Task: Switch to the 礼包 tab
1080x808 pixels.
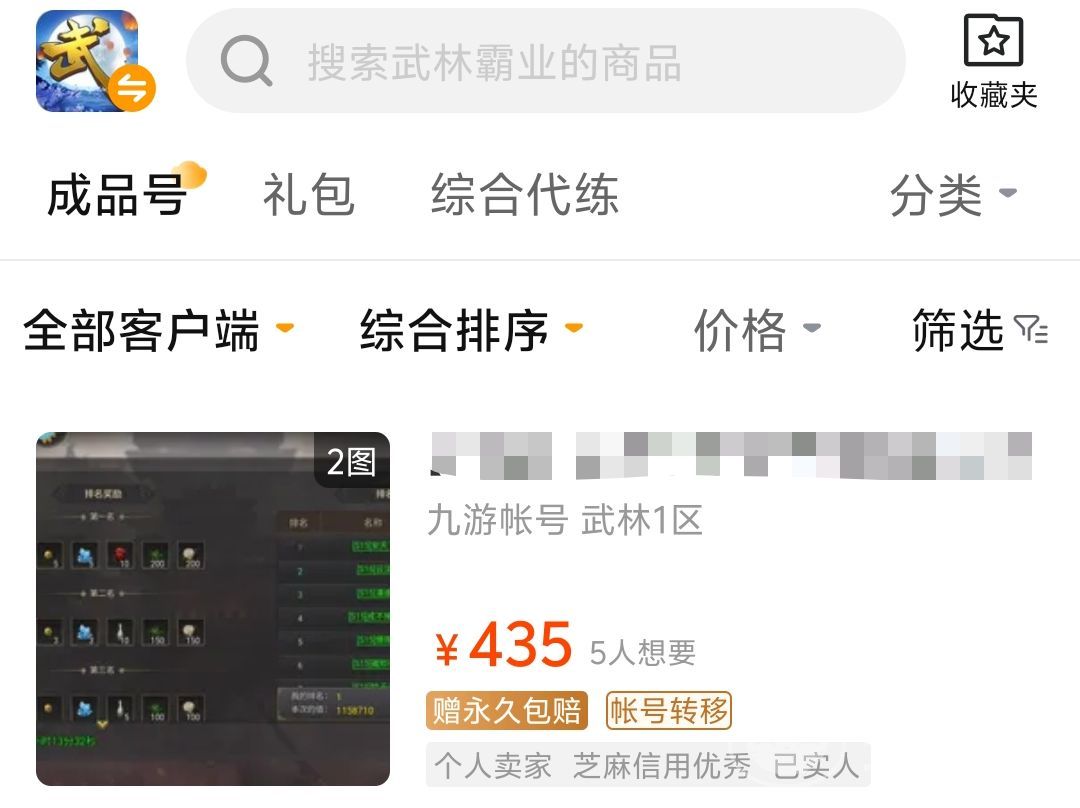Action: [309, 195]
